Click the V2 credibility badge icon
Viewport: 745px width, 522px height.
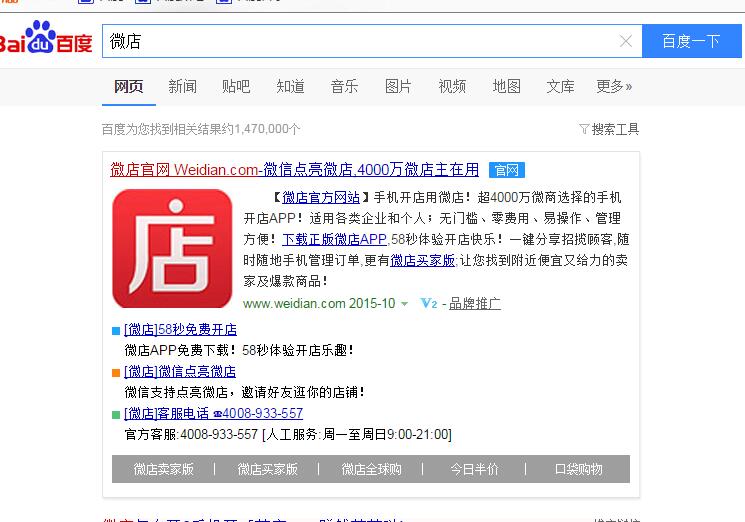click(429, 303)
